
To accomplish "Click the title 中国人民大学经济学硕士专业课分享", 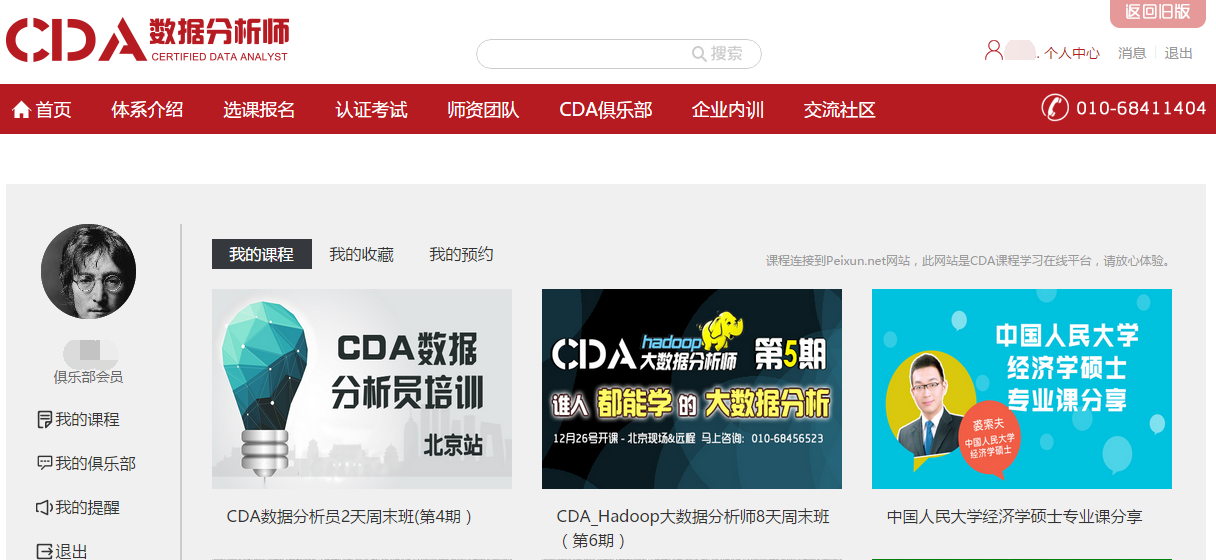I will (x=1014, y=517).
